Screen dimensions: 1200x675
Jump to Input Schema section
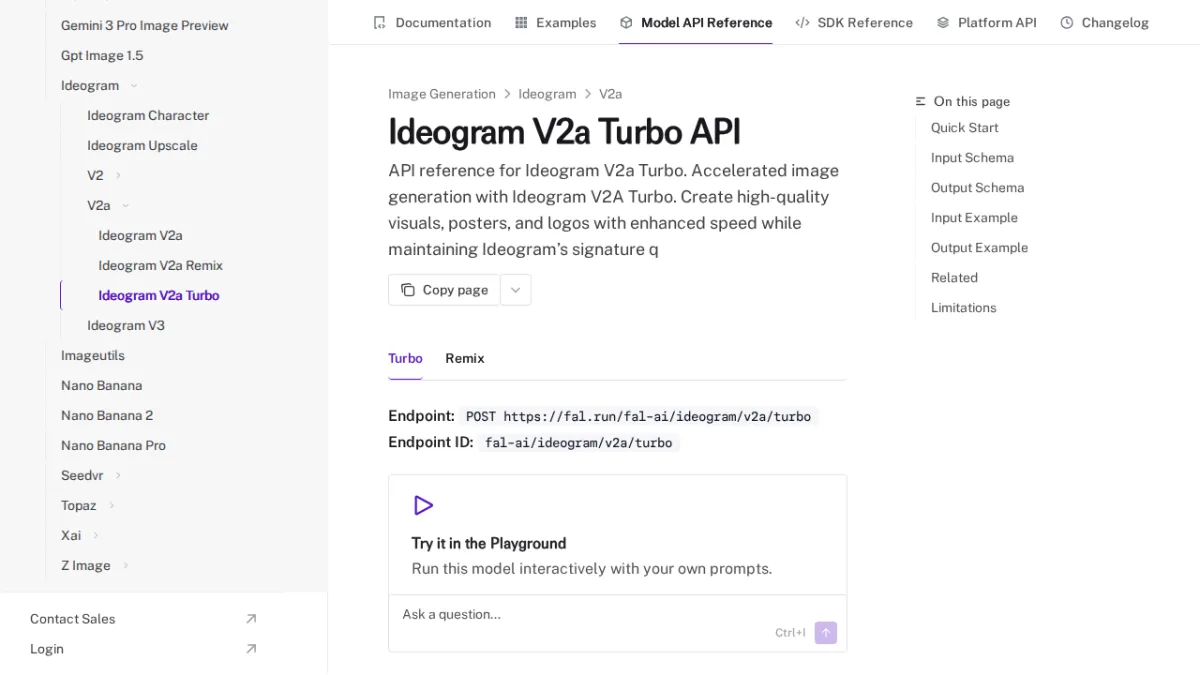click(x=972, y=158)
